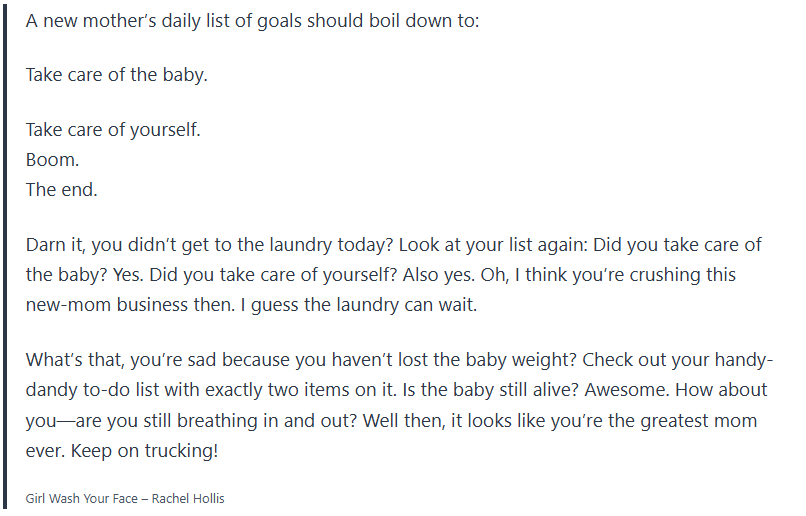The image size is (806, 516).
Task: Click the citation "Girl Wash Your Face – Rachel Hollis"
Action: coord(125,498)
